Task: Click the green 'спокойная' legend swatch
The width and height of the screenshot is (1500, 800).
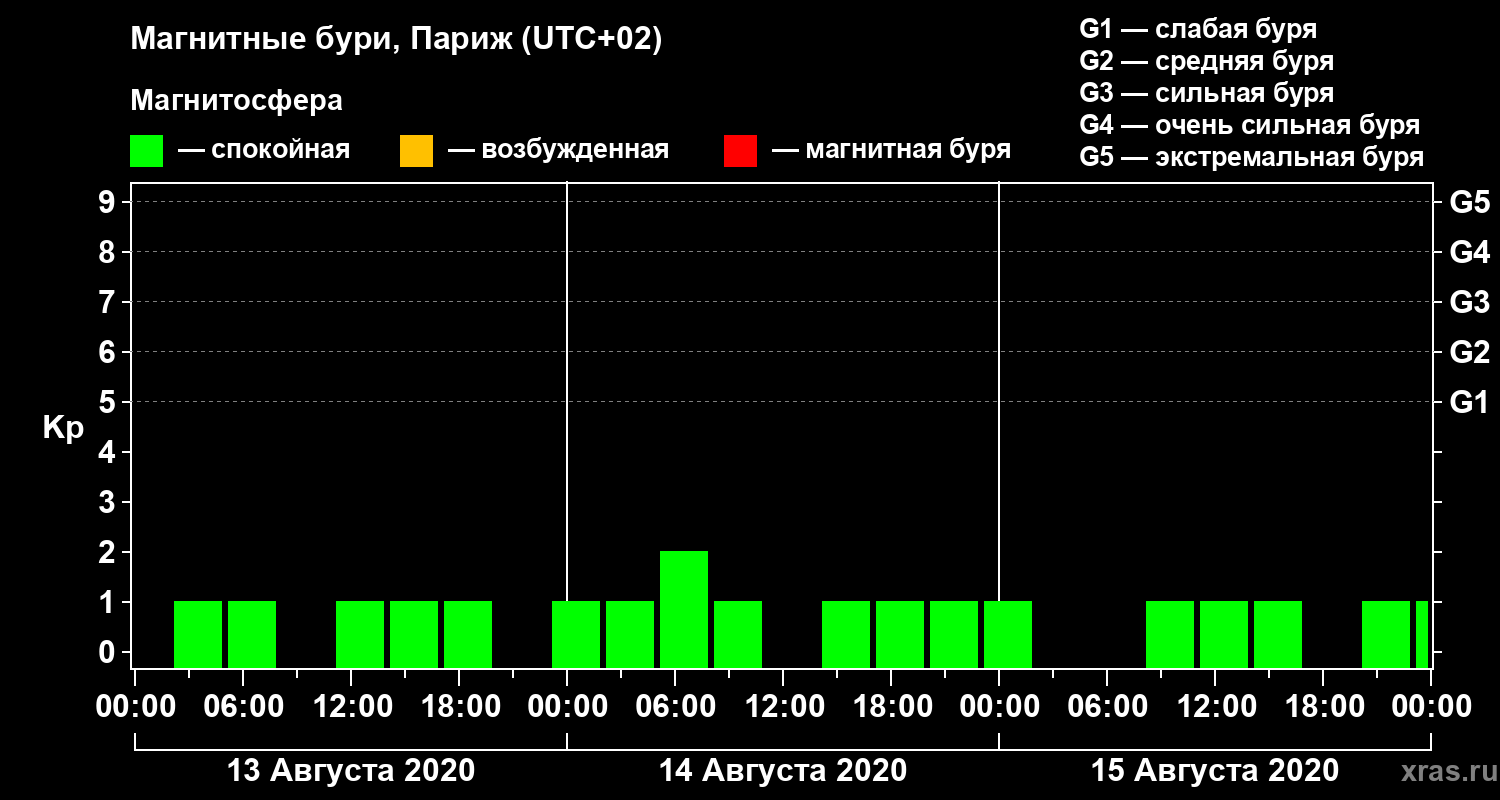Action: pos(146,151)
